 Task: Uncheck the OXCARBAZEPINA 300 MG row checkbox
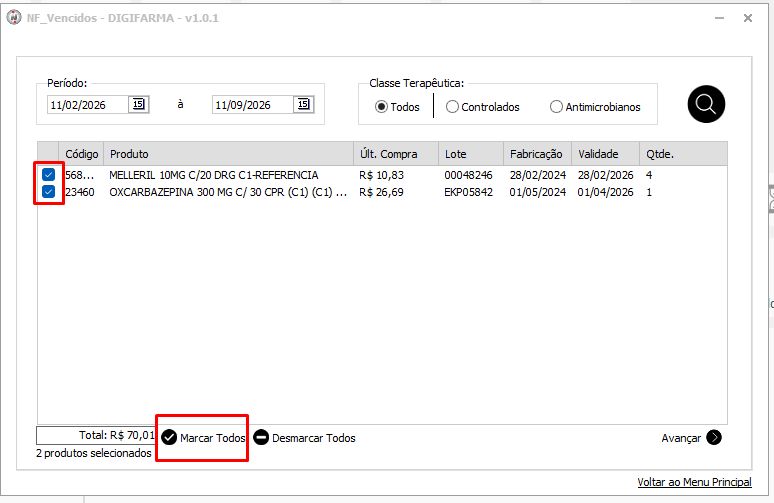click(x=48, y=192)
